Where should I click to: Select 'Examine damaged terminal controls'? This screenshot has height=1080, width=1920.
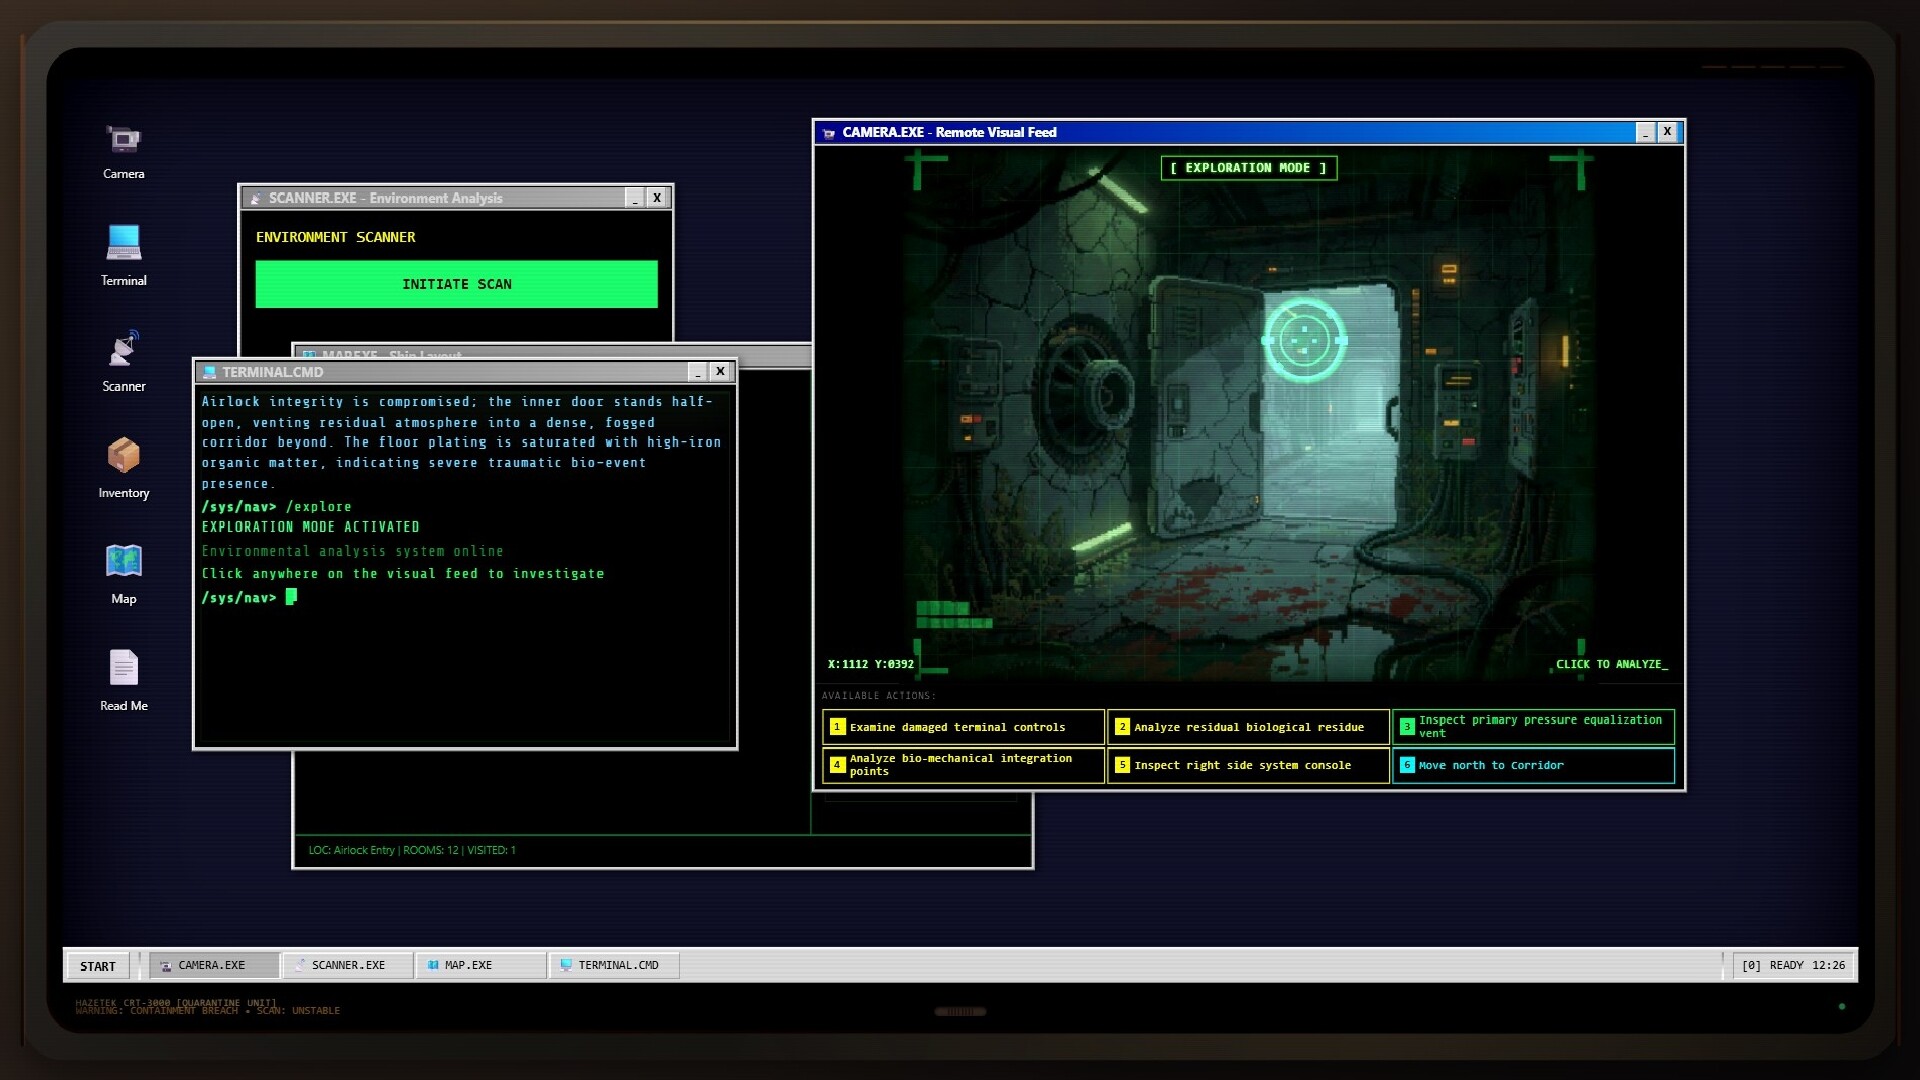963,727
